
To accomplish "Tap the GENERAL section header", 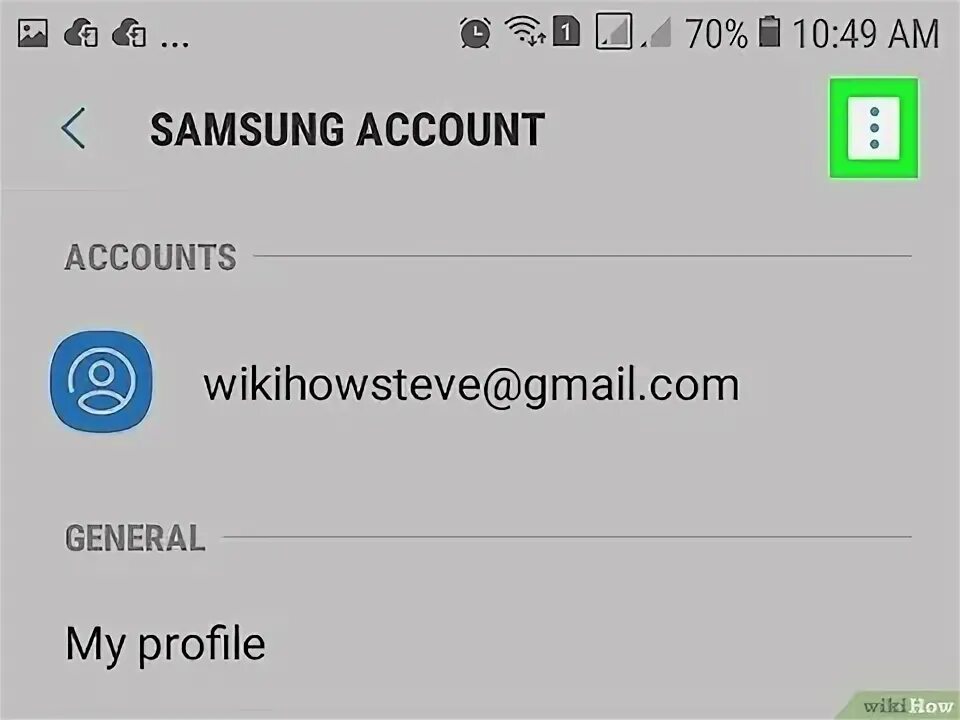I will click(x=135, y=538).
